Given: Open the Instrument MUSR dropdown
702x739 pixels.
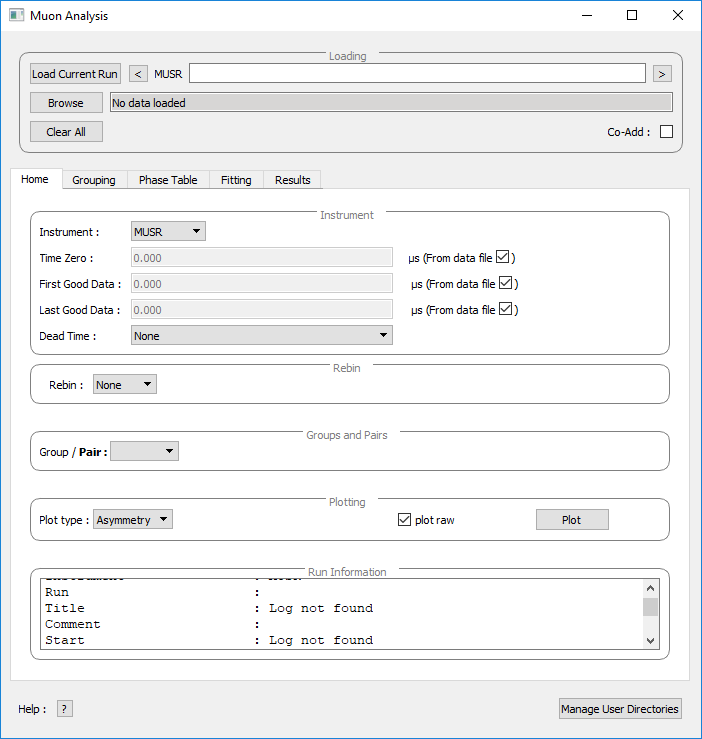Looking at the screenshot, I should click(168, 232).
